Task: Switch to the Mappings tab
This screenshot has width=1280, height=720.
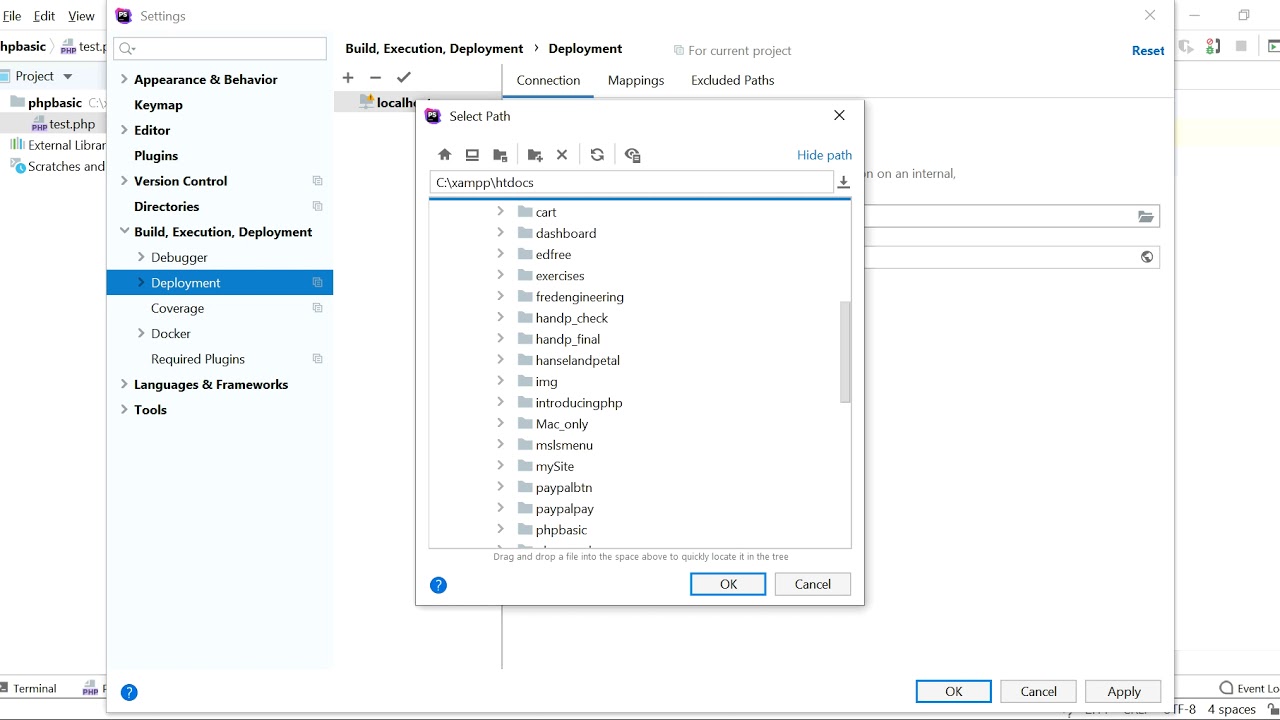Action: (636, 80)
